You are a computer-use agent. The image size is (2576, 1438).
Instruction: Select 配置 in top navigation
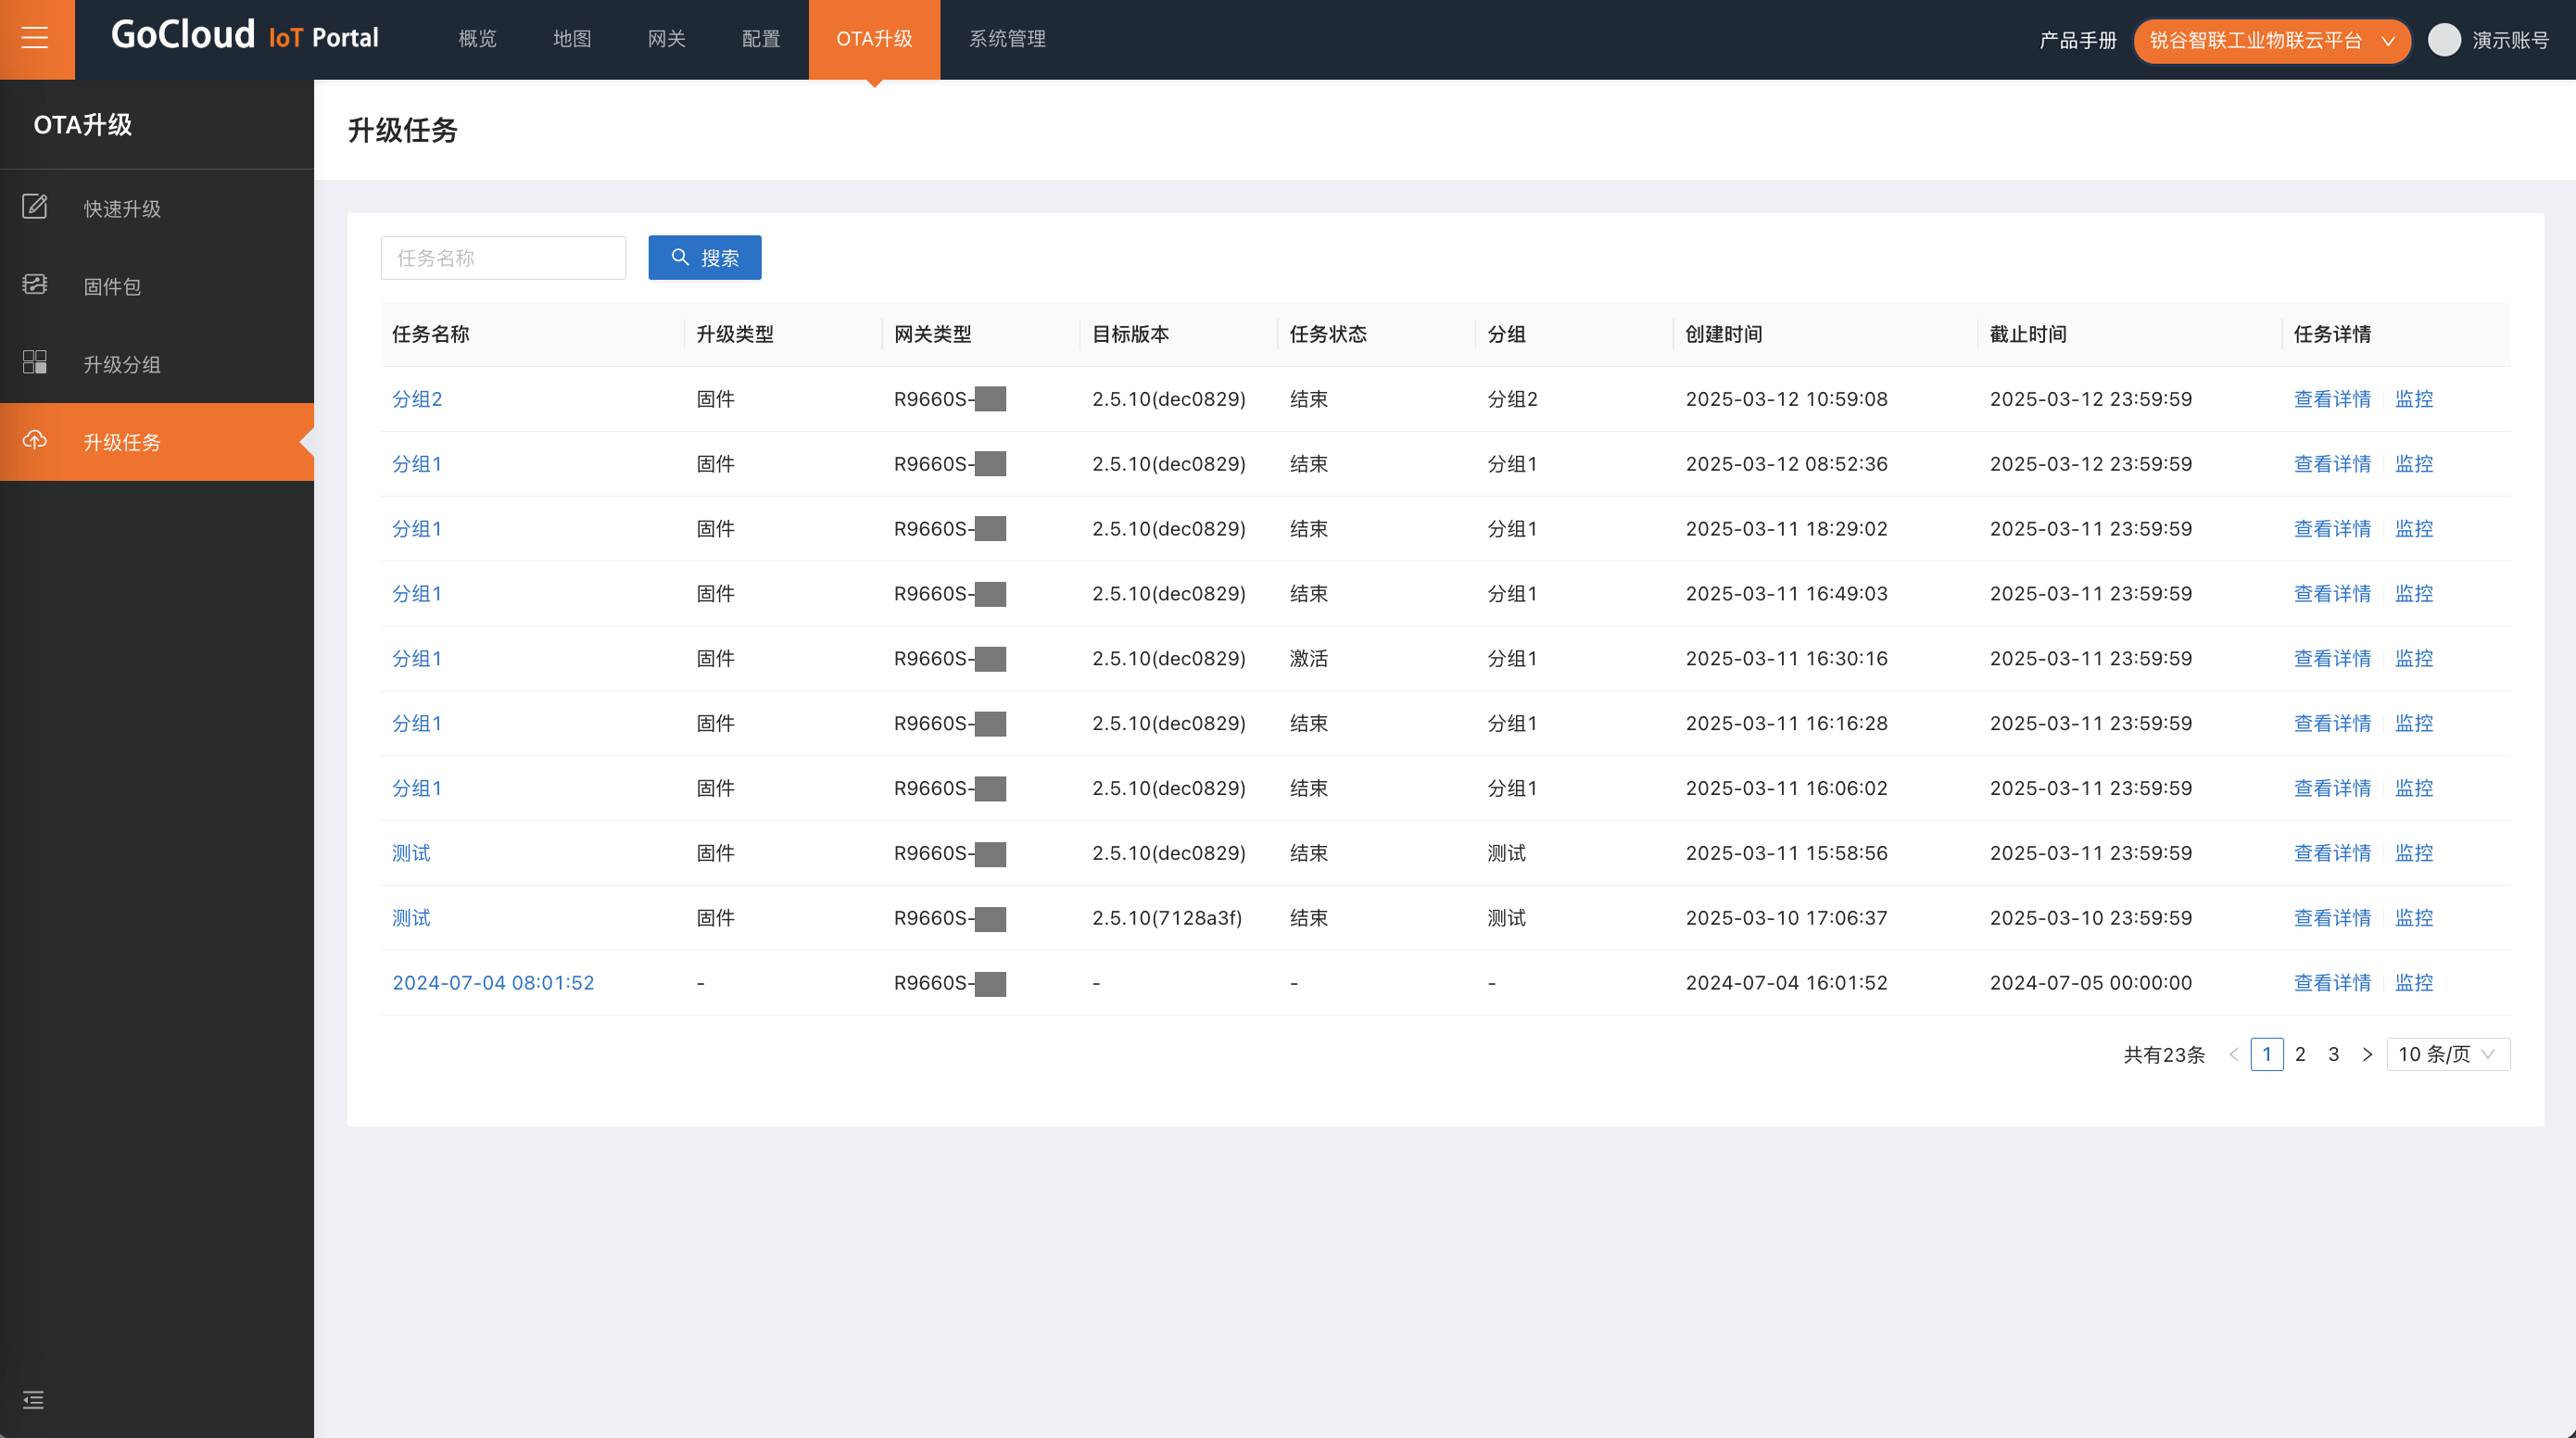[x=760, y=39]
